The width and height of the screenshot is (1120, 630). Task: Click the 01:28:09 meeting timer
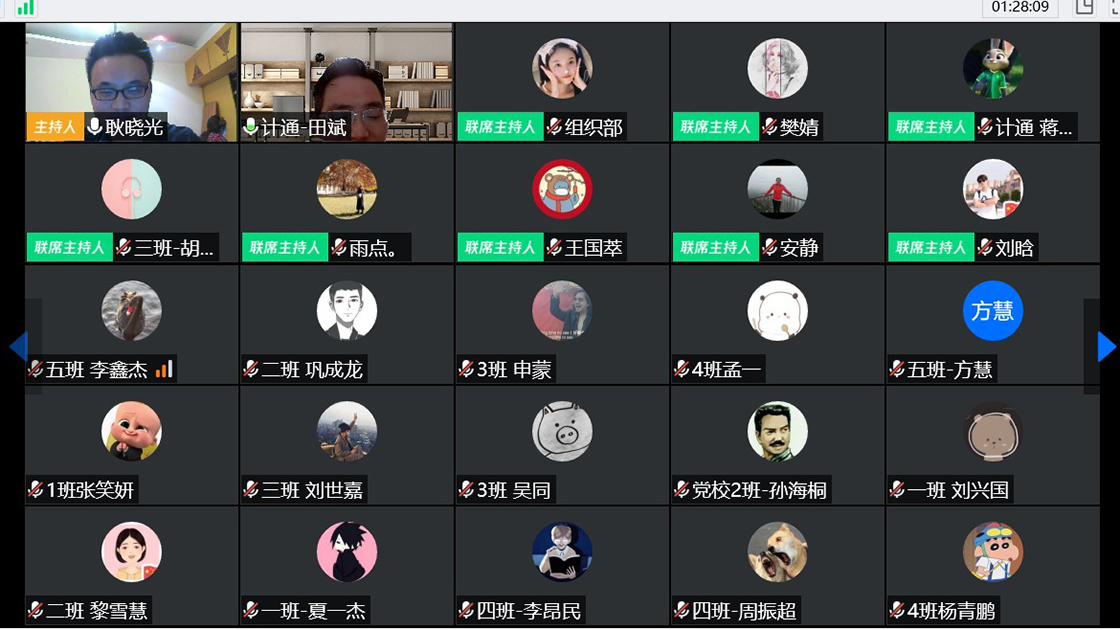click(1020, 7)
